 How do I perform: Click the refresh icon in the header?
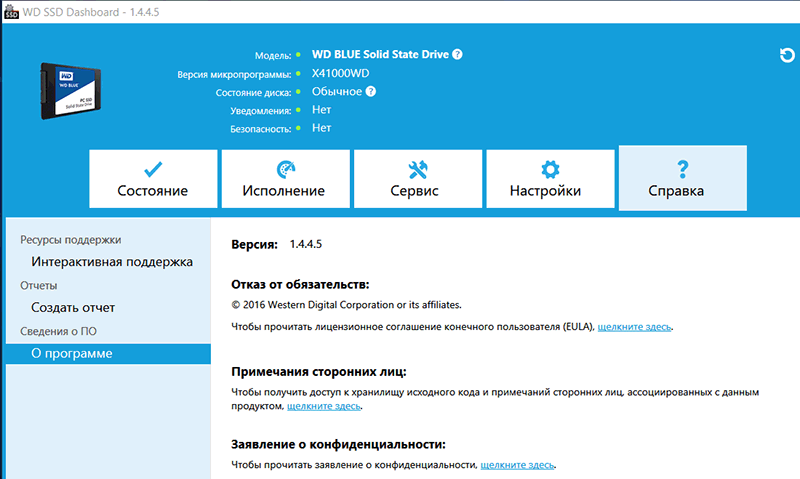787,55
